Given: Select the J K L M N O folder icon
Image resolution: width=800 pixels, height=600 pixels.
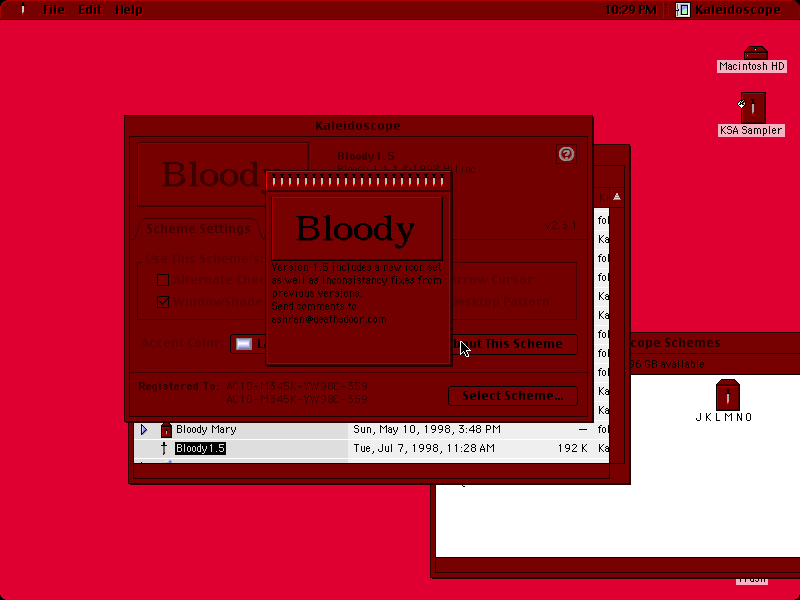Looking at the screenshot, I should [x=728, y=395].
